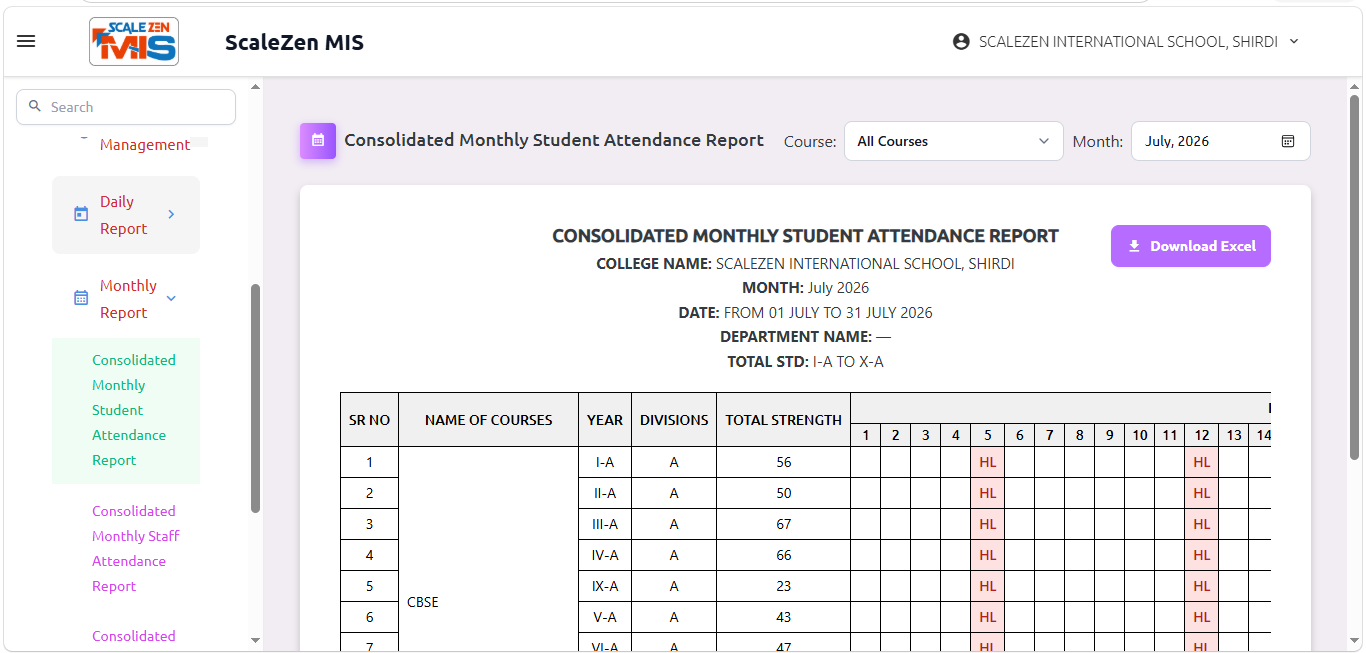Click the day 12 column header
The height and width of the screenshot is (653, 1366).
click(1202, 435)
